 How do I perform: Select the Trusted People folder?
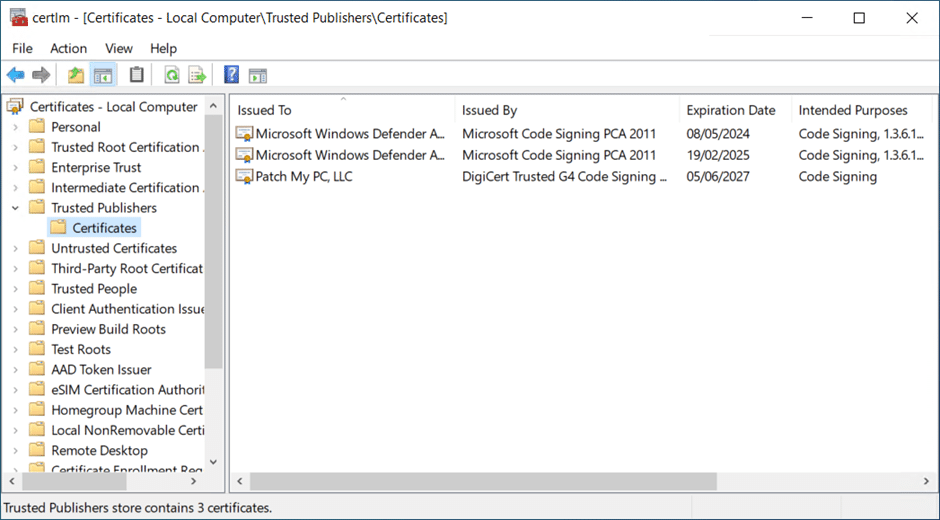click(94, 289)
